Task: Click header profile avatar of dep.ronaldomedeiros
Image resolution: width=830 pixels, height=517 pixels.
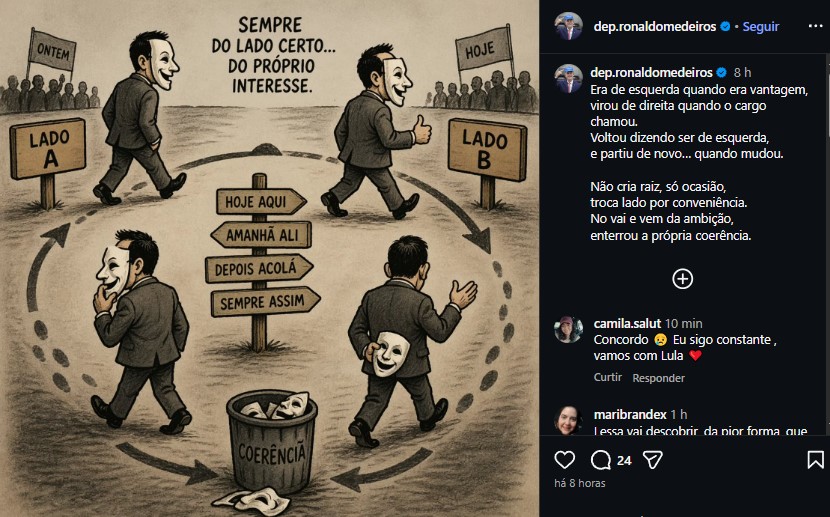Action: pyautogui.click(x=569, y=26)
